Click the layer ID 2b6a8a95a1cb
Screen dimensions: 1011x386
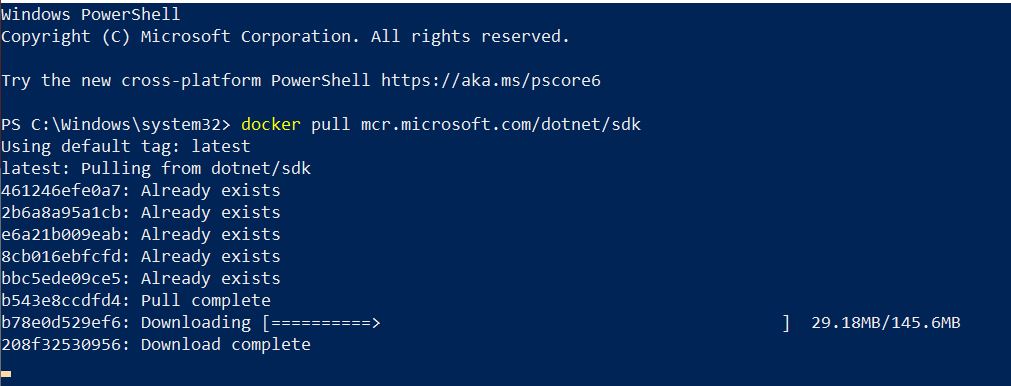(x=63, y=213)
